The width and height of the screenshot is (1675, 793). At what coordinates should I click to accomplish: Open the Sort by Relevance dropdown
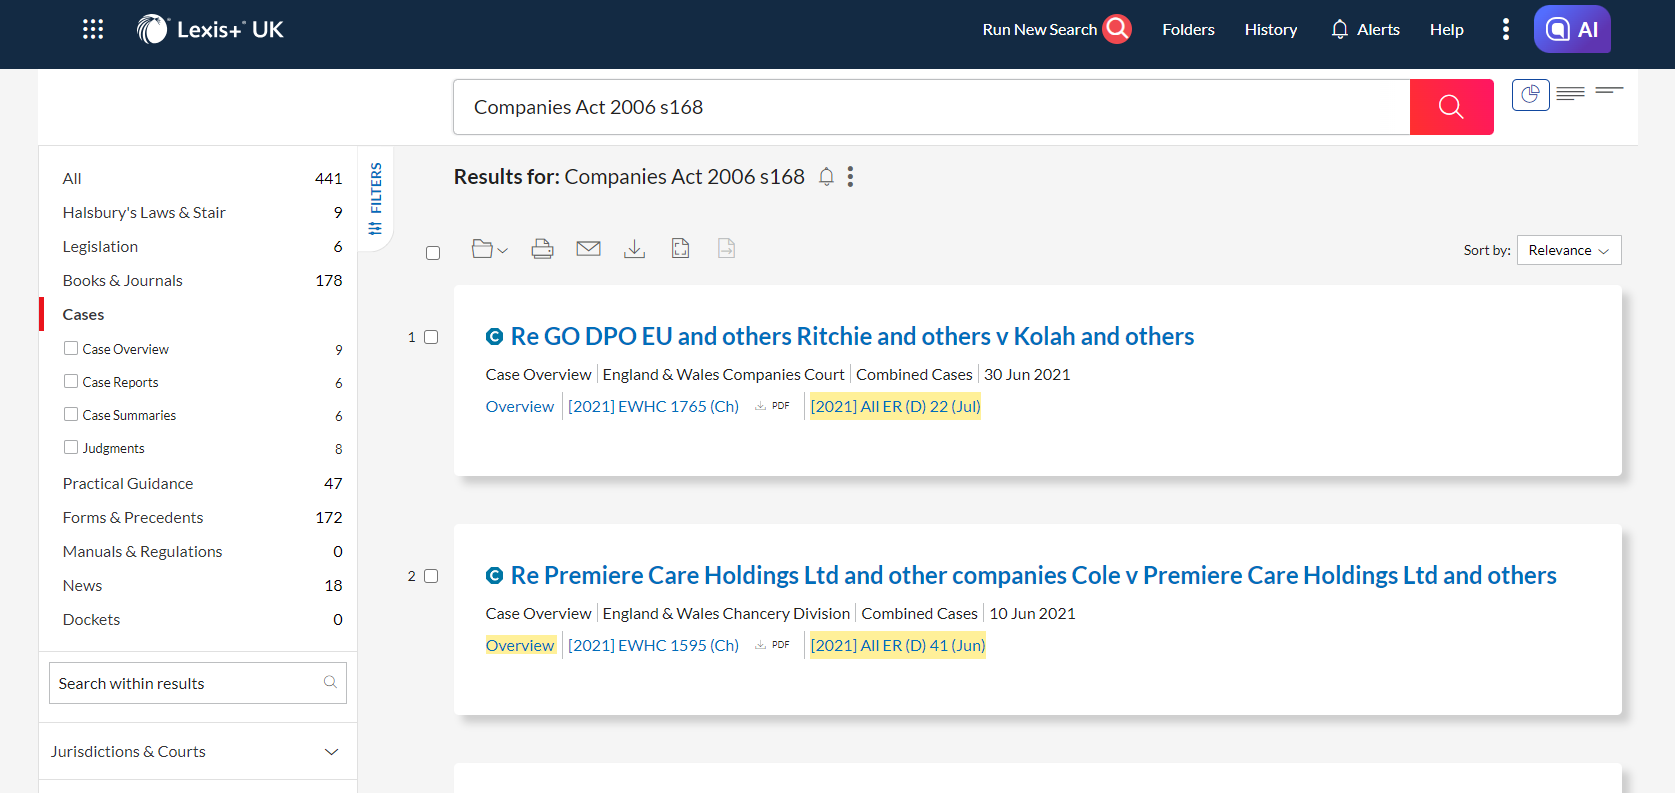click(1568, 250)
